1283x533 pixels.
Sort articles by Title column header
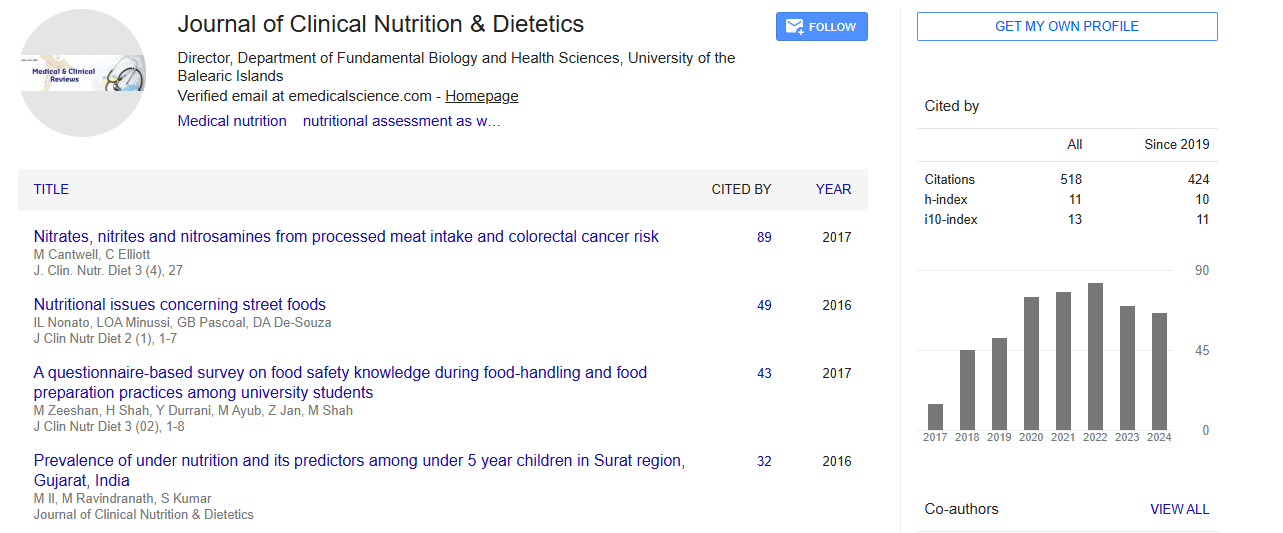click(x=51, y=189)
